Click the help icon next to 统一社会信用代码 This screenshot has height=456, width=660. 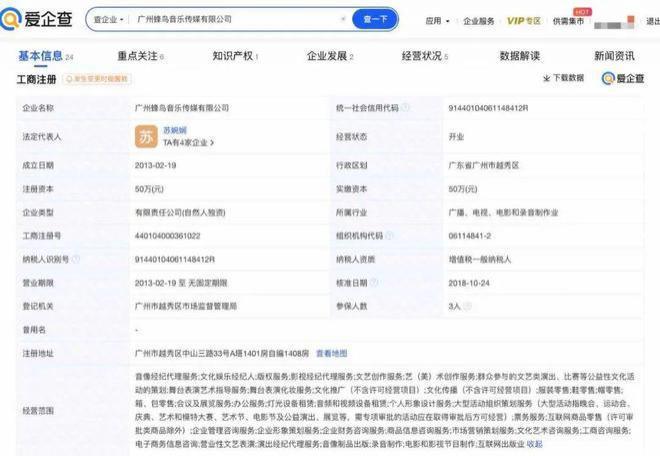(405, 107)
